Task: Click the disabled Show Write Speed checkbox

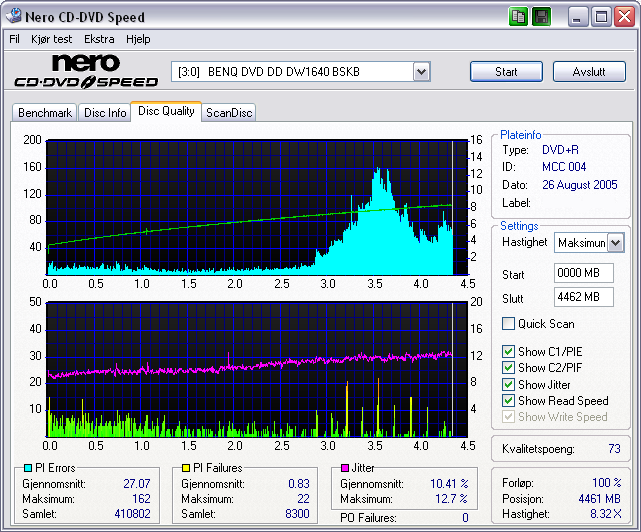Action: click(508, 417)
